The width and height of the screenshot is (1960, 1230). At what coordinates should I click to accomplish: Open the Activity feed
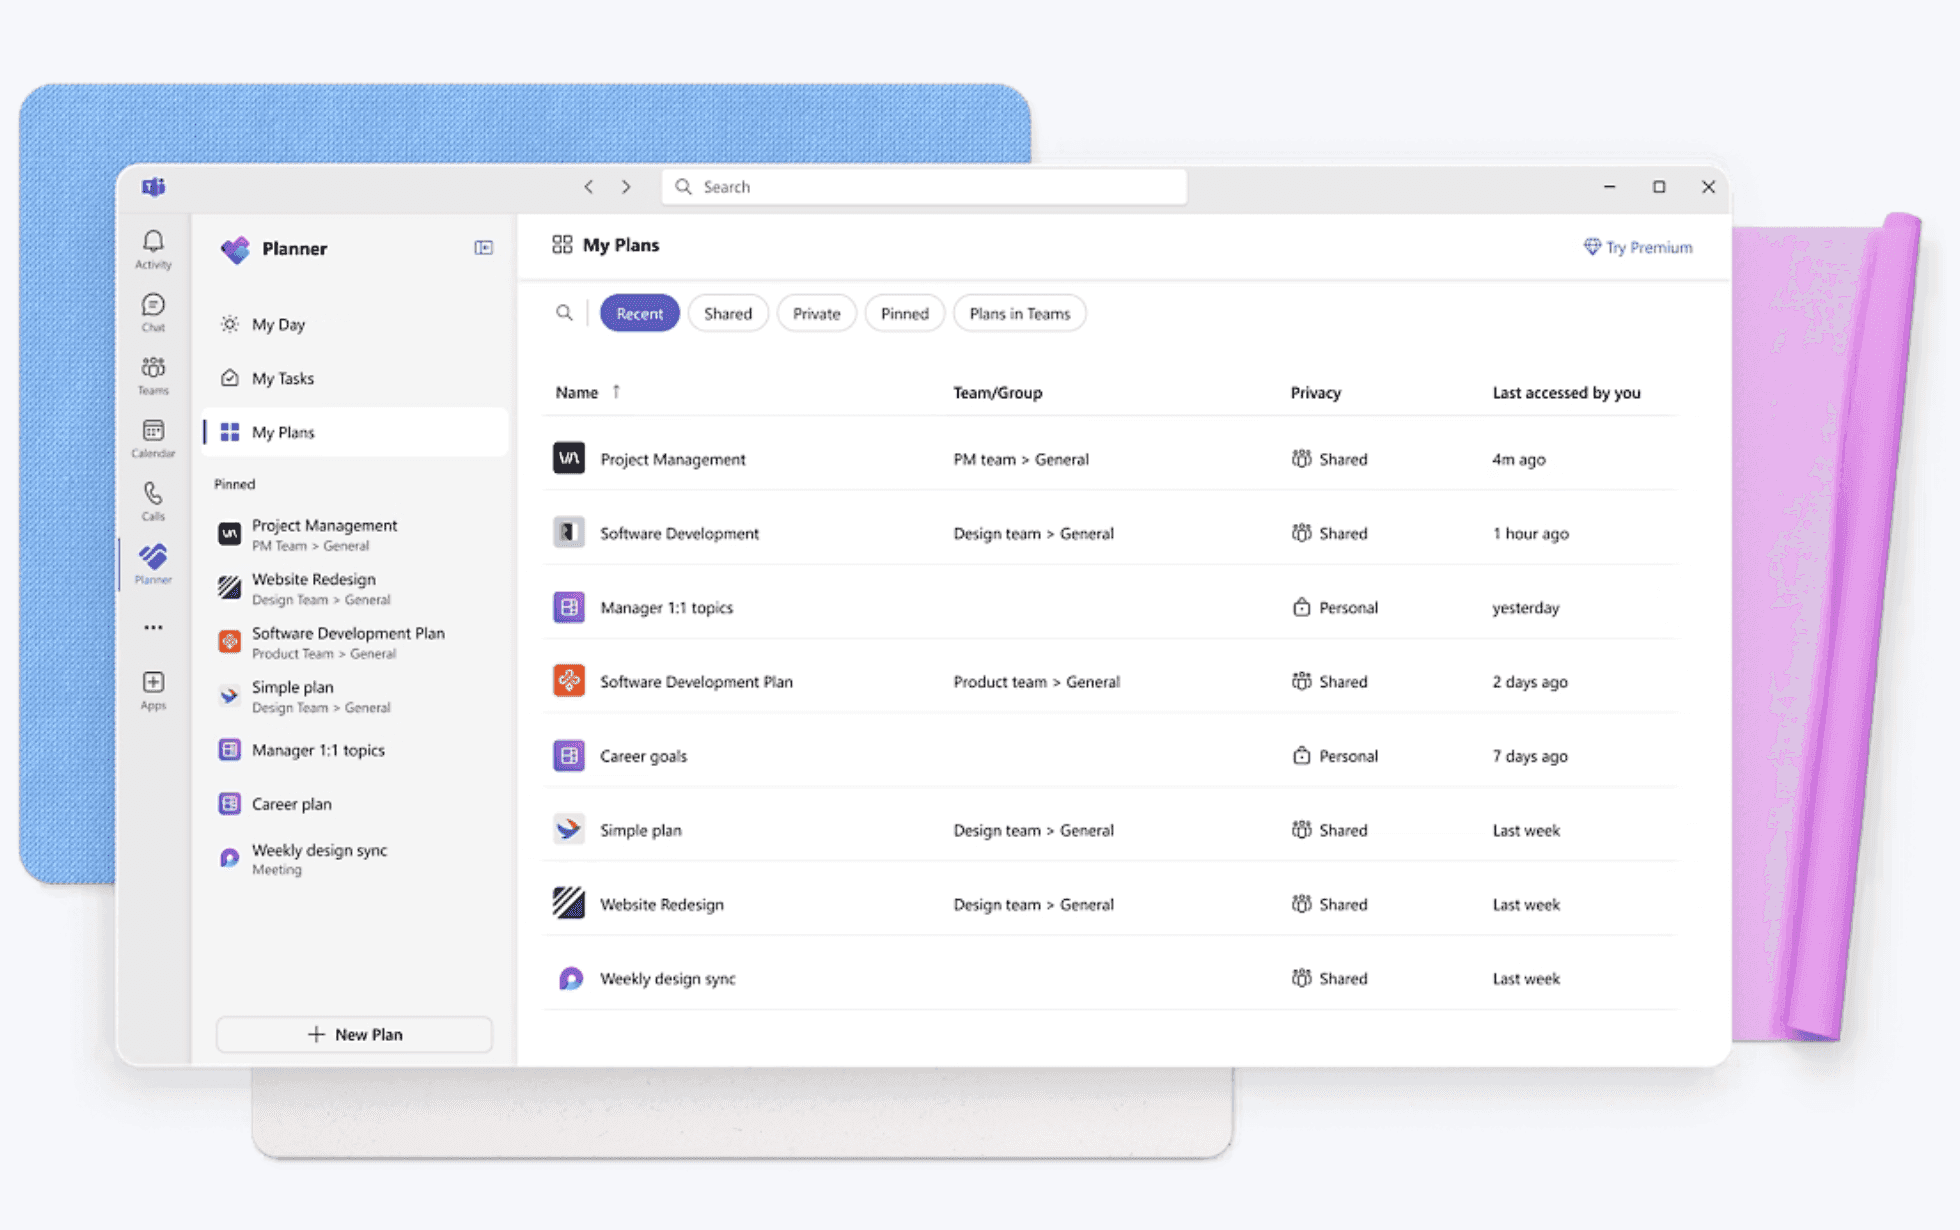[152, 248]
